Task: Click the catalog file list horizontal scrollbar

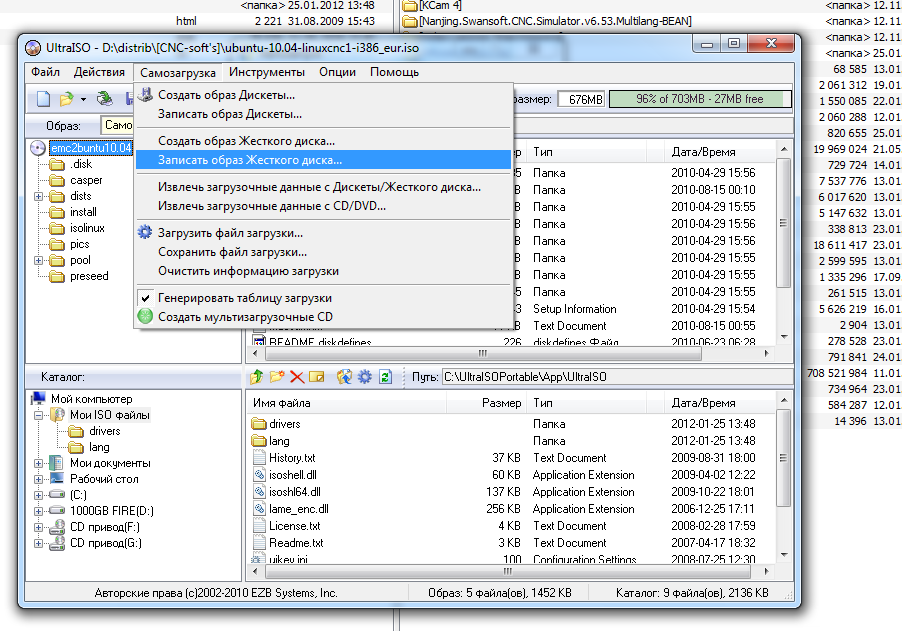Action: point(510,572)
